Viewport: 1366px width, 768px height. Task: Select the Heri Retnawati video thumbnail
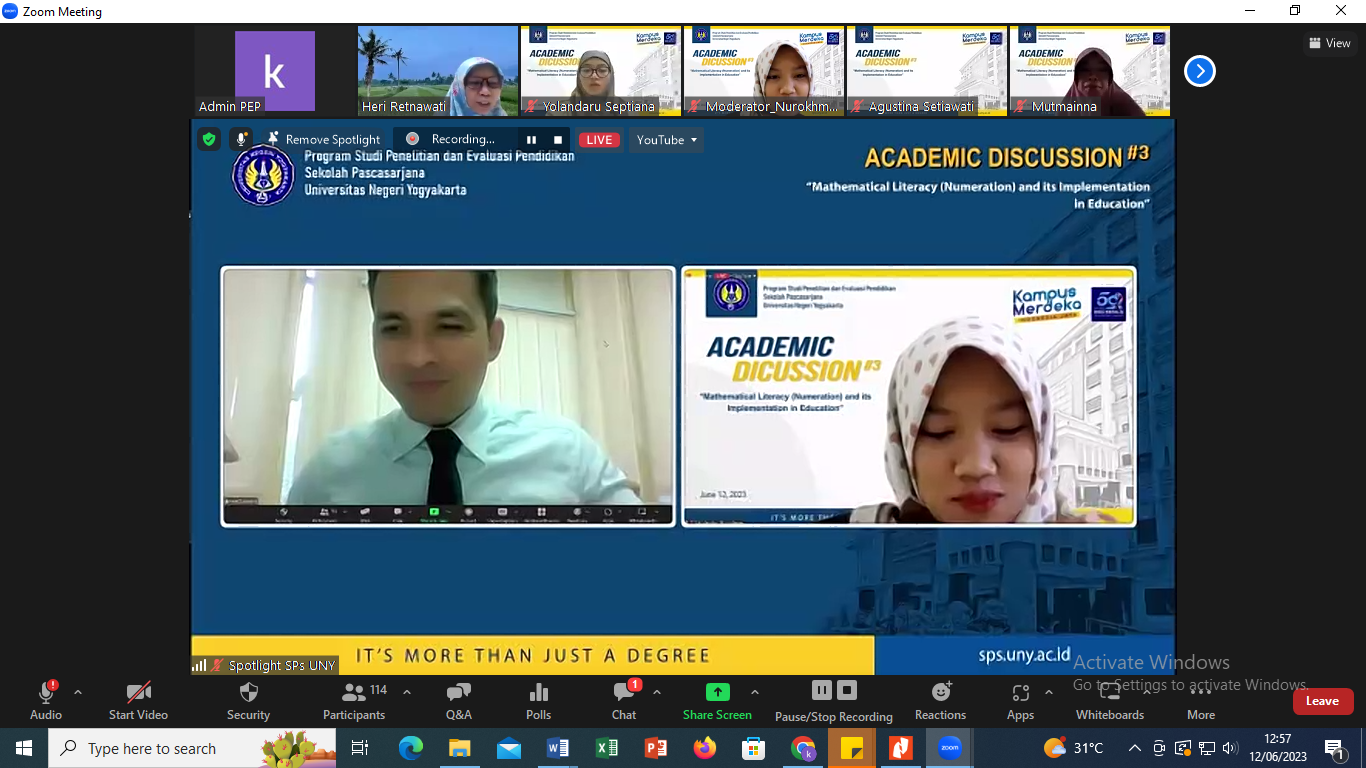[437, 71]
